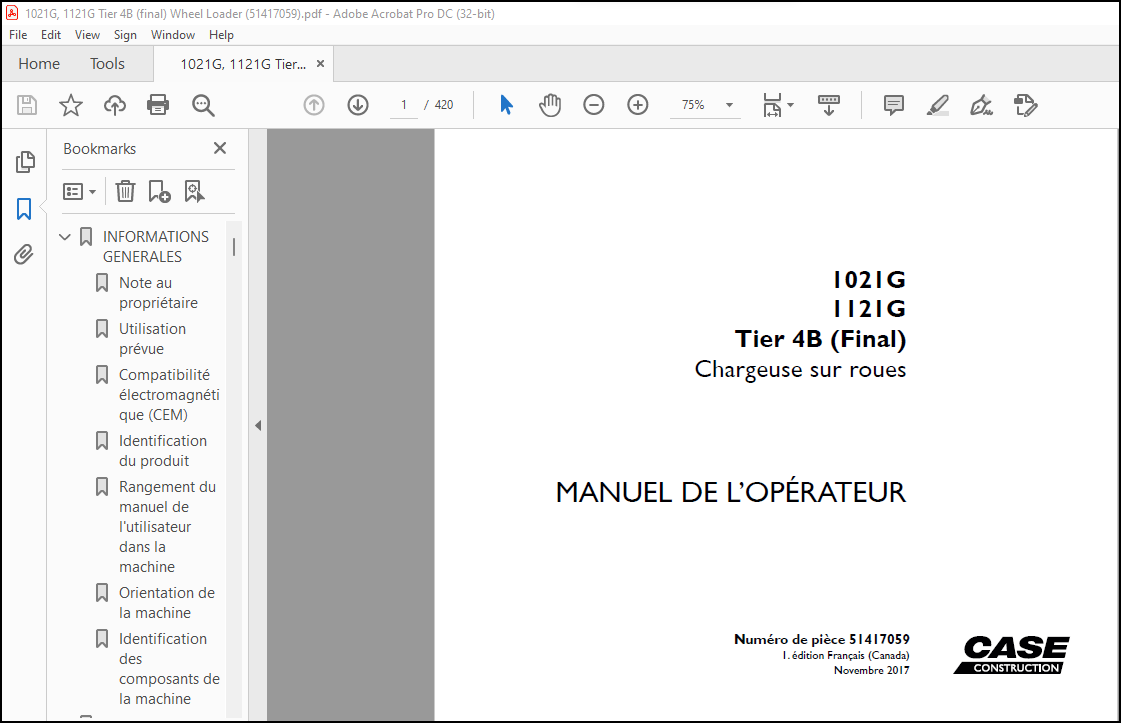Toggle the Bookmarks panel icon

coord(24,209)
